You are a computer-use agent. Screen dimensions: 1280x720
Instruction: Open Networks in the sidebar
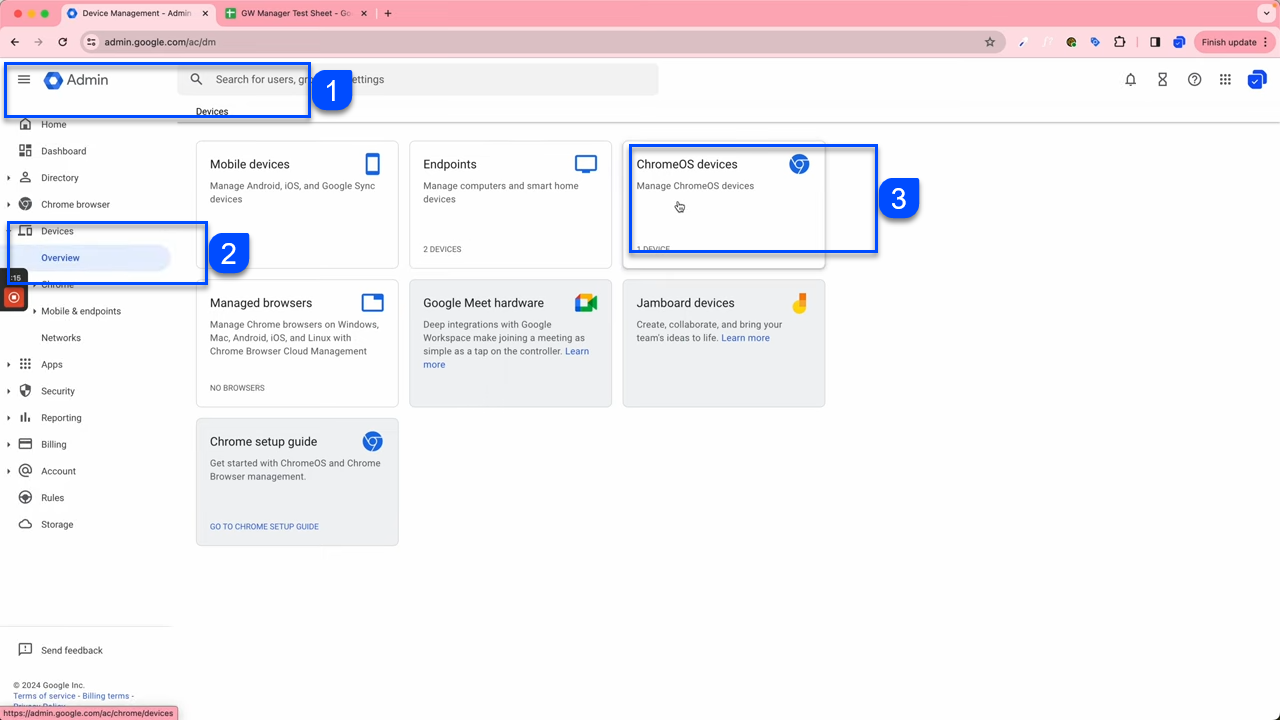point(61,338)
